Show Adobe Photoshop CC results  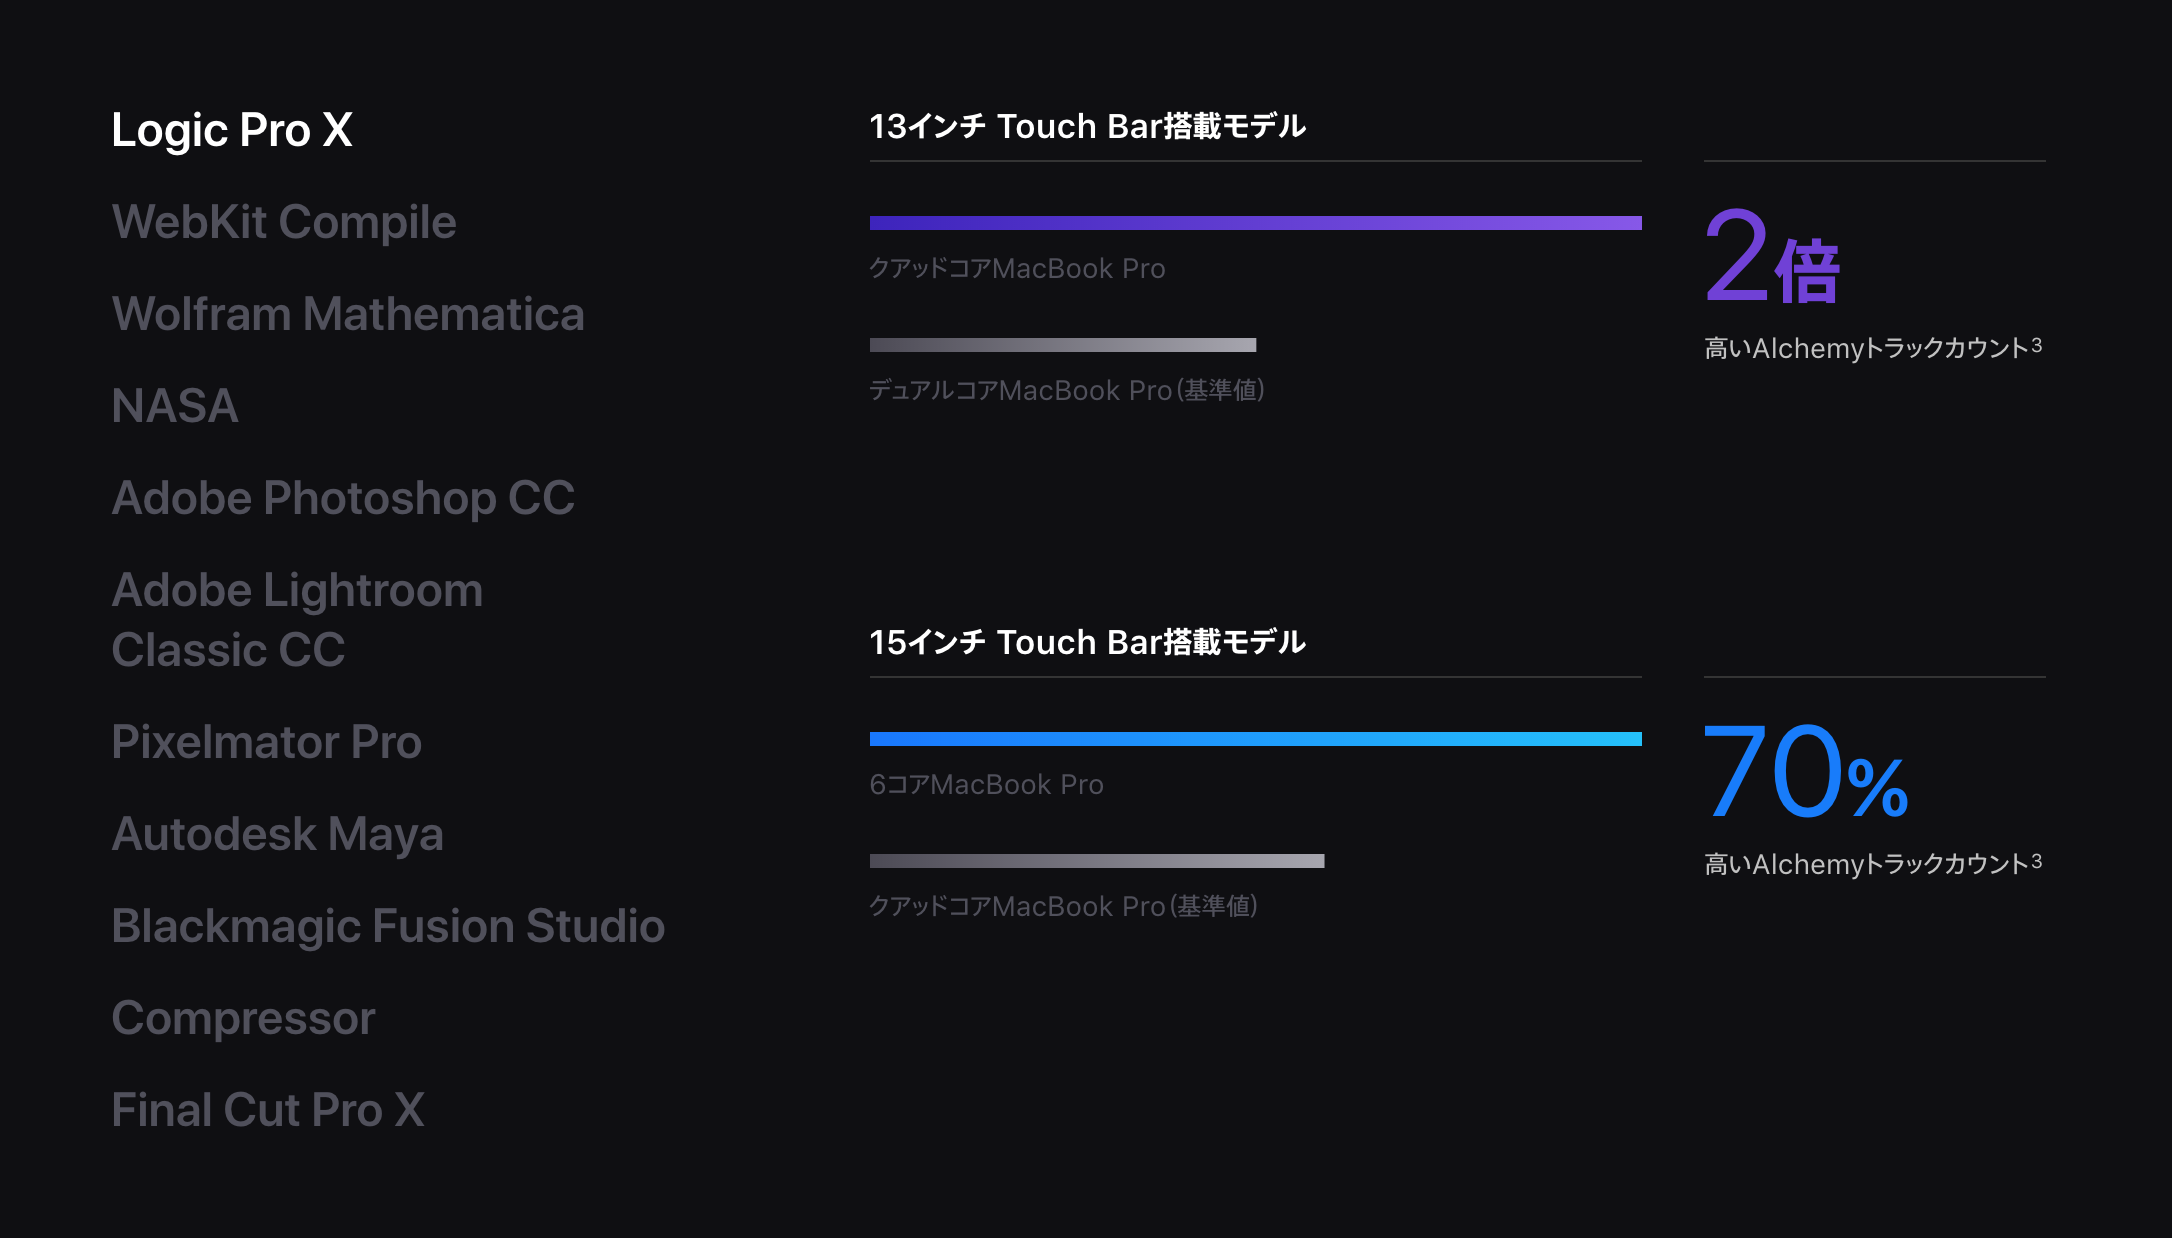(343, 498)
